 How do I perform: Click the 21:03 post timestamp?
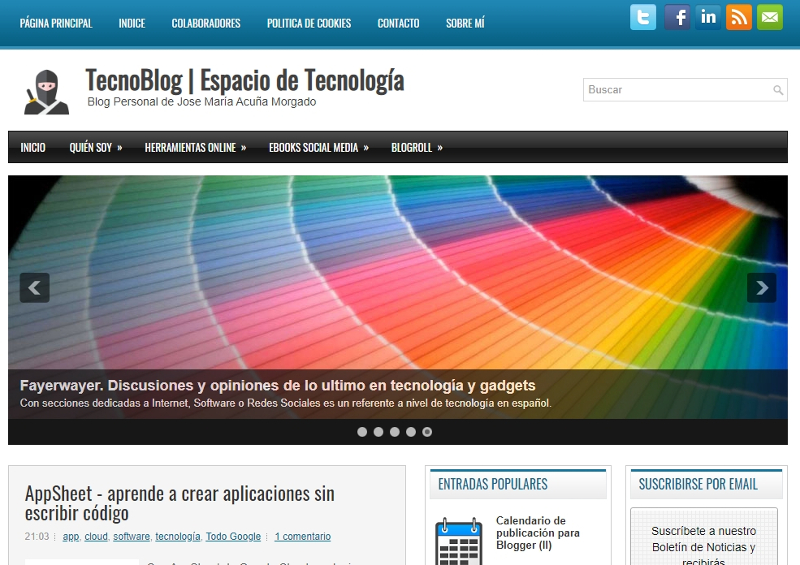[x=37, y=536]
